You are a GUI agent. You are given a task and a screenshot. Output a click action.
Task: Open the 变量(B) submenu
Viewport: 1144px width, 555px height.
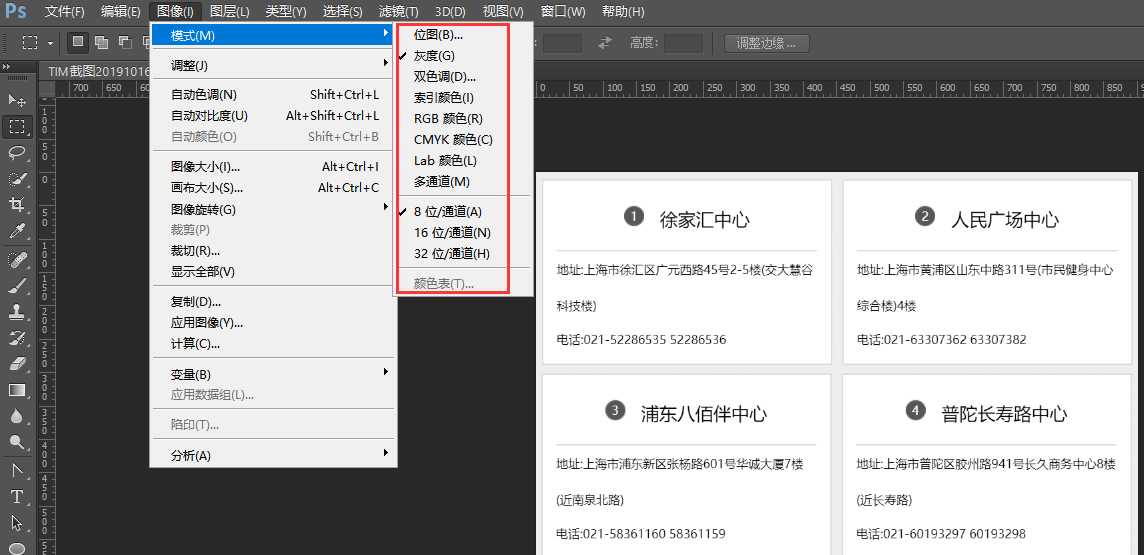(273, 374)
